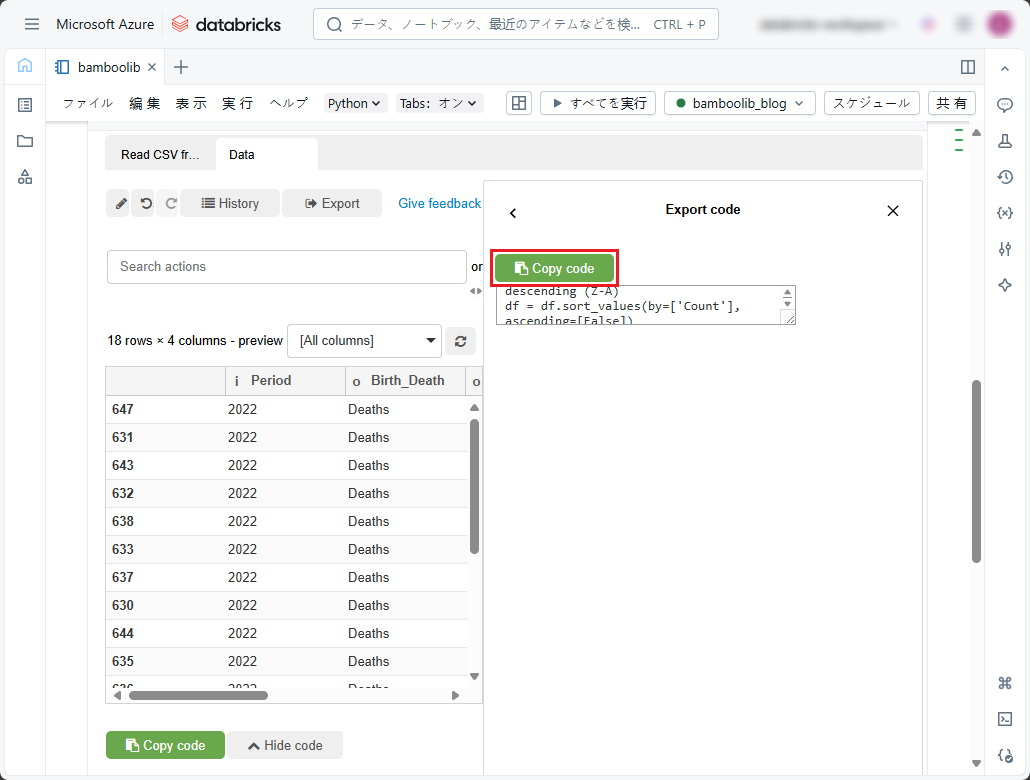Open the Assistant sparkle icon
The height and width of the screenshot is (780, 1030).
[1005, 285]
